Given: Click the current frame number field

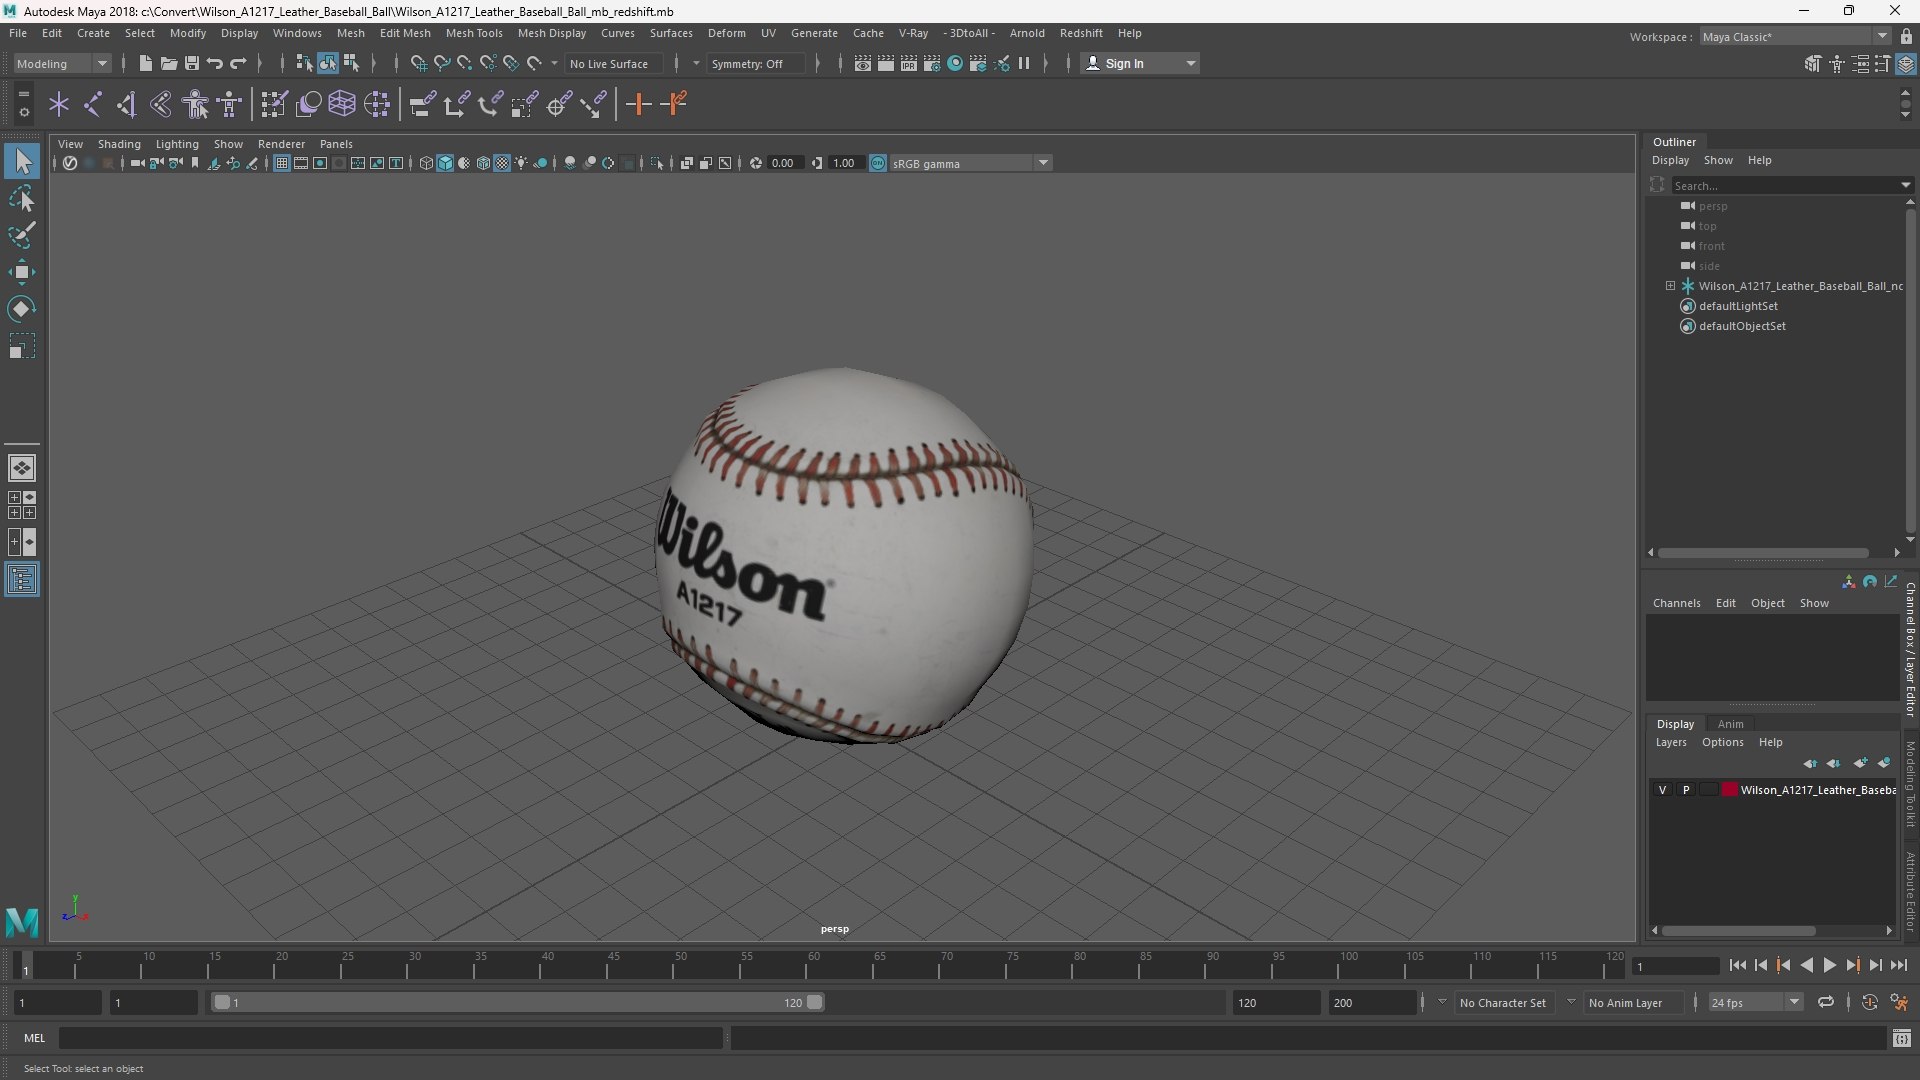Looking at the screenshot, I should (1675, 966).
